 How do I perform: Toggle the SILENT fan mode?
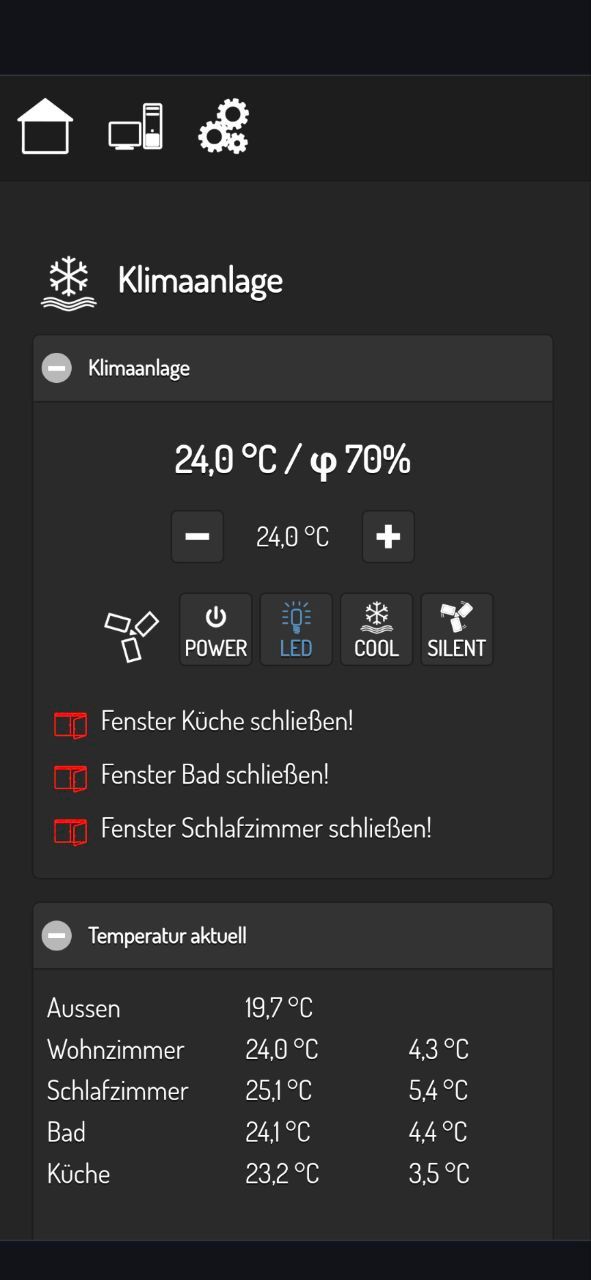click(x=457, y=630)
